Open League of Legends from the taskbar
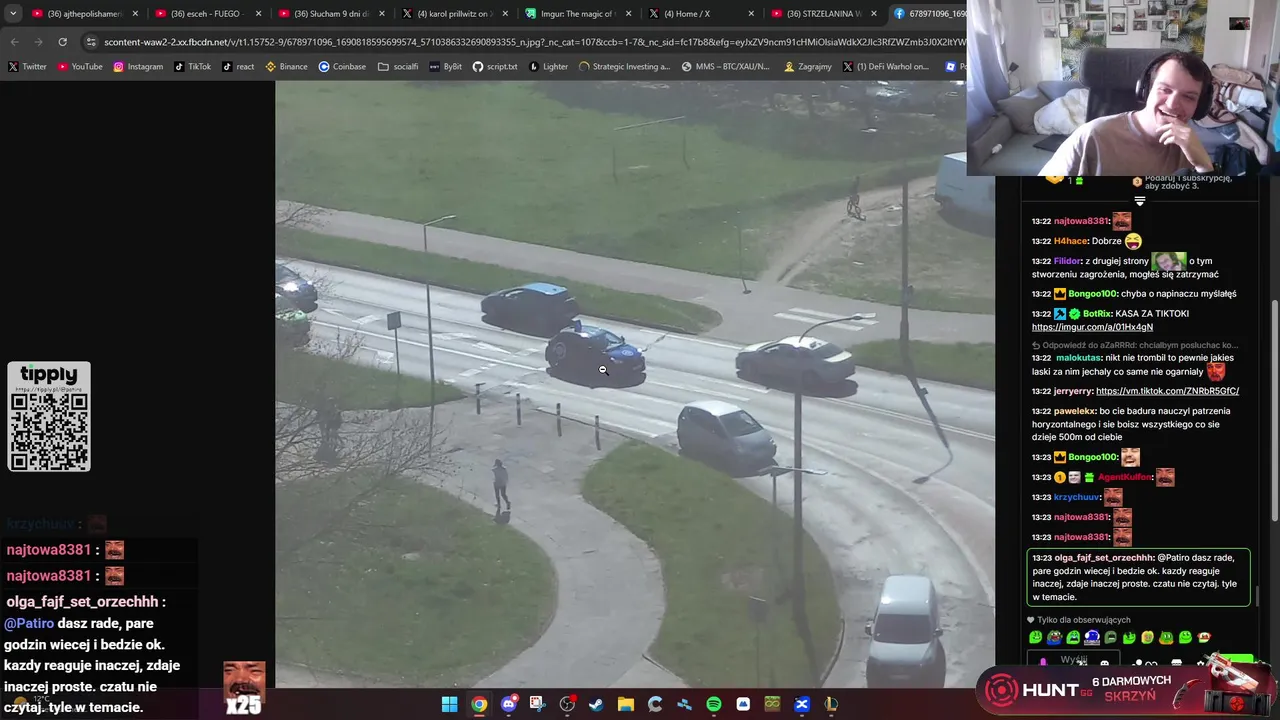This screenshot has height=720, width=1280. point(831,704)
